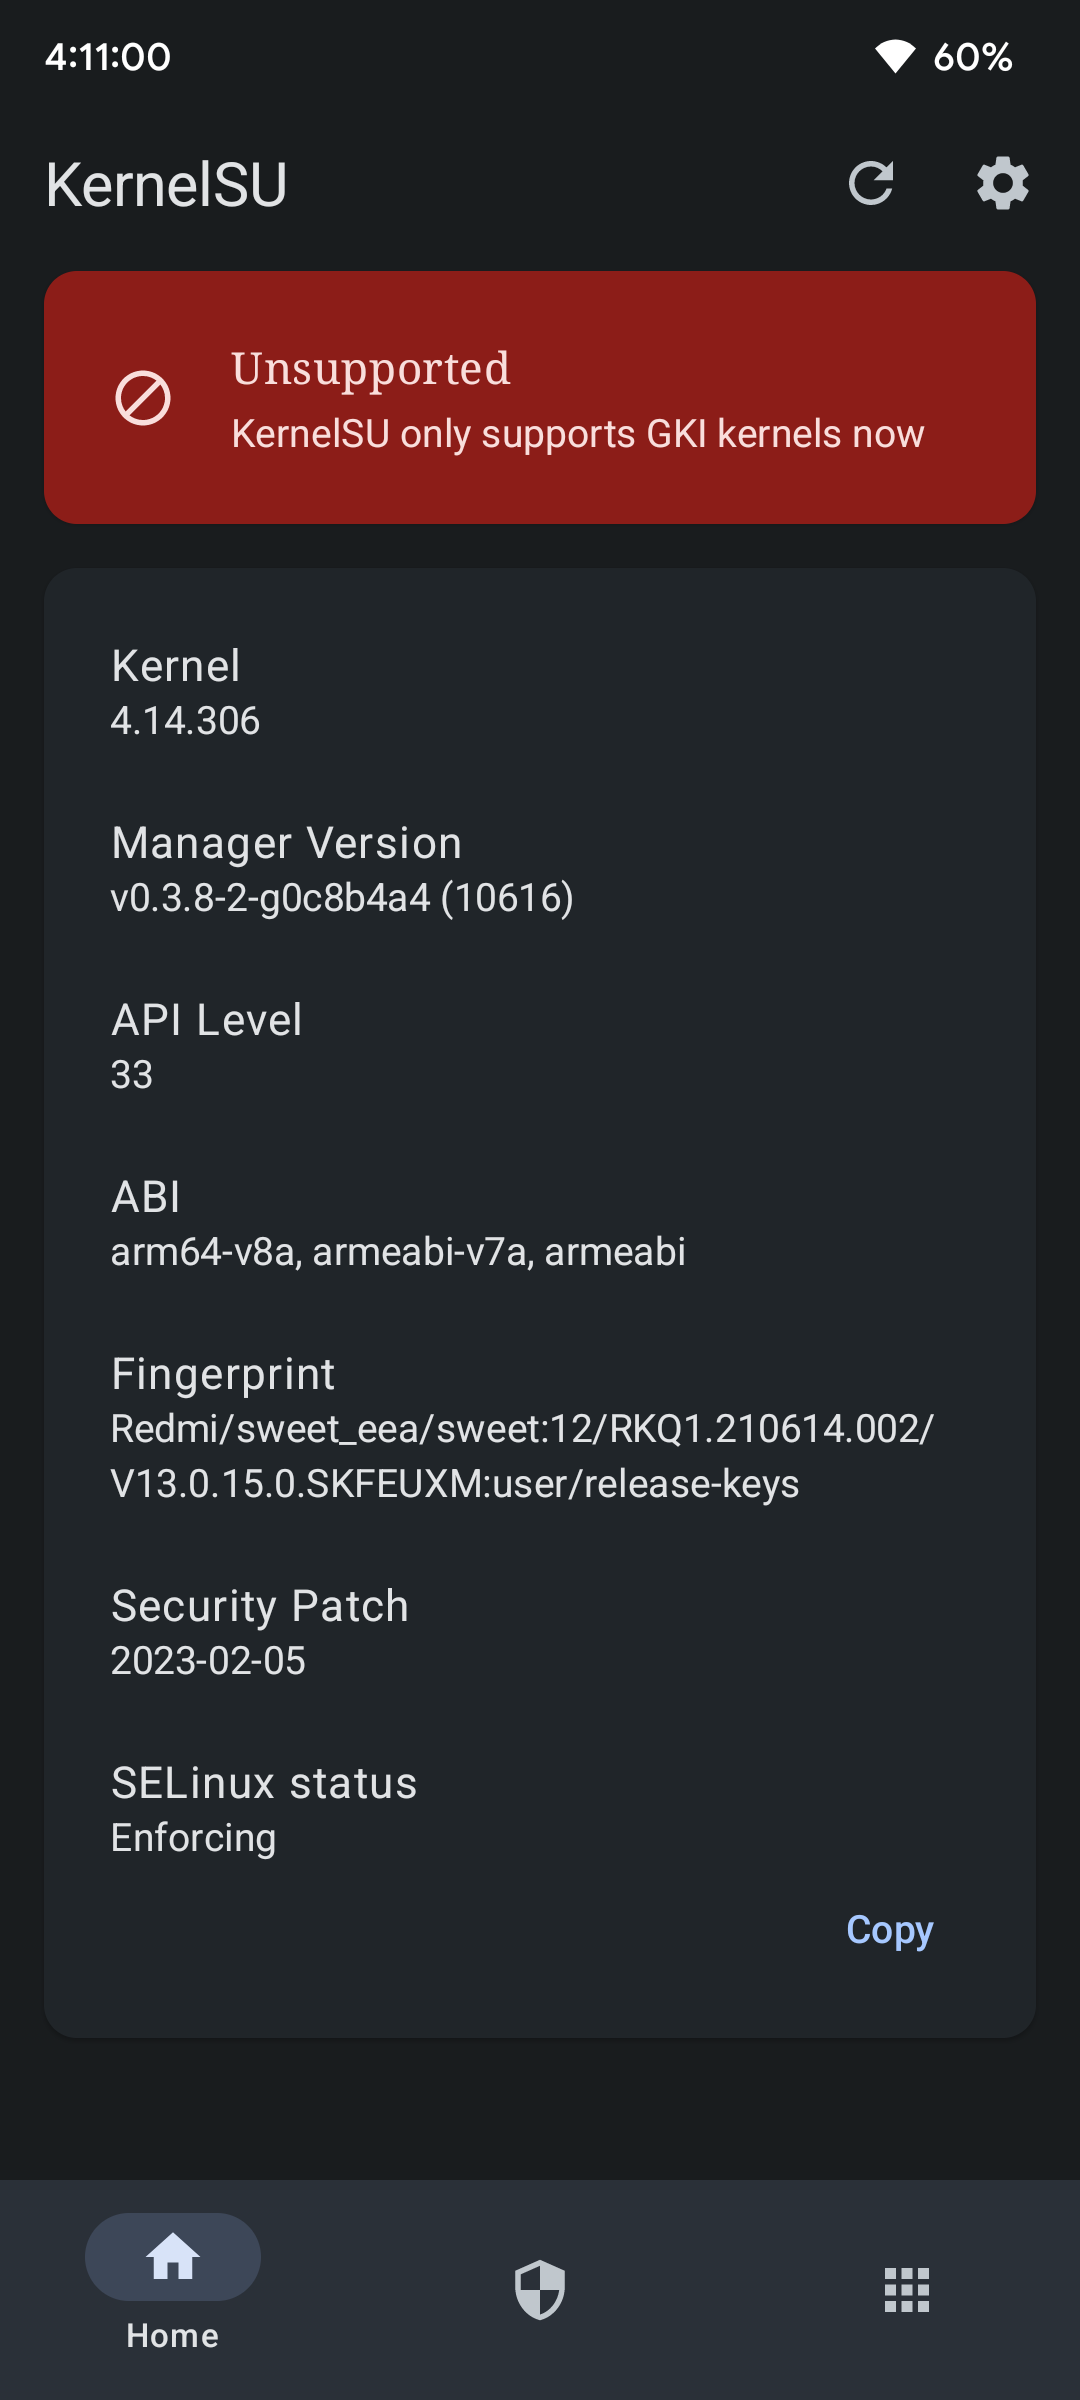Open the Superuser shield tab

point(540,2289)
